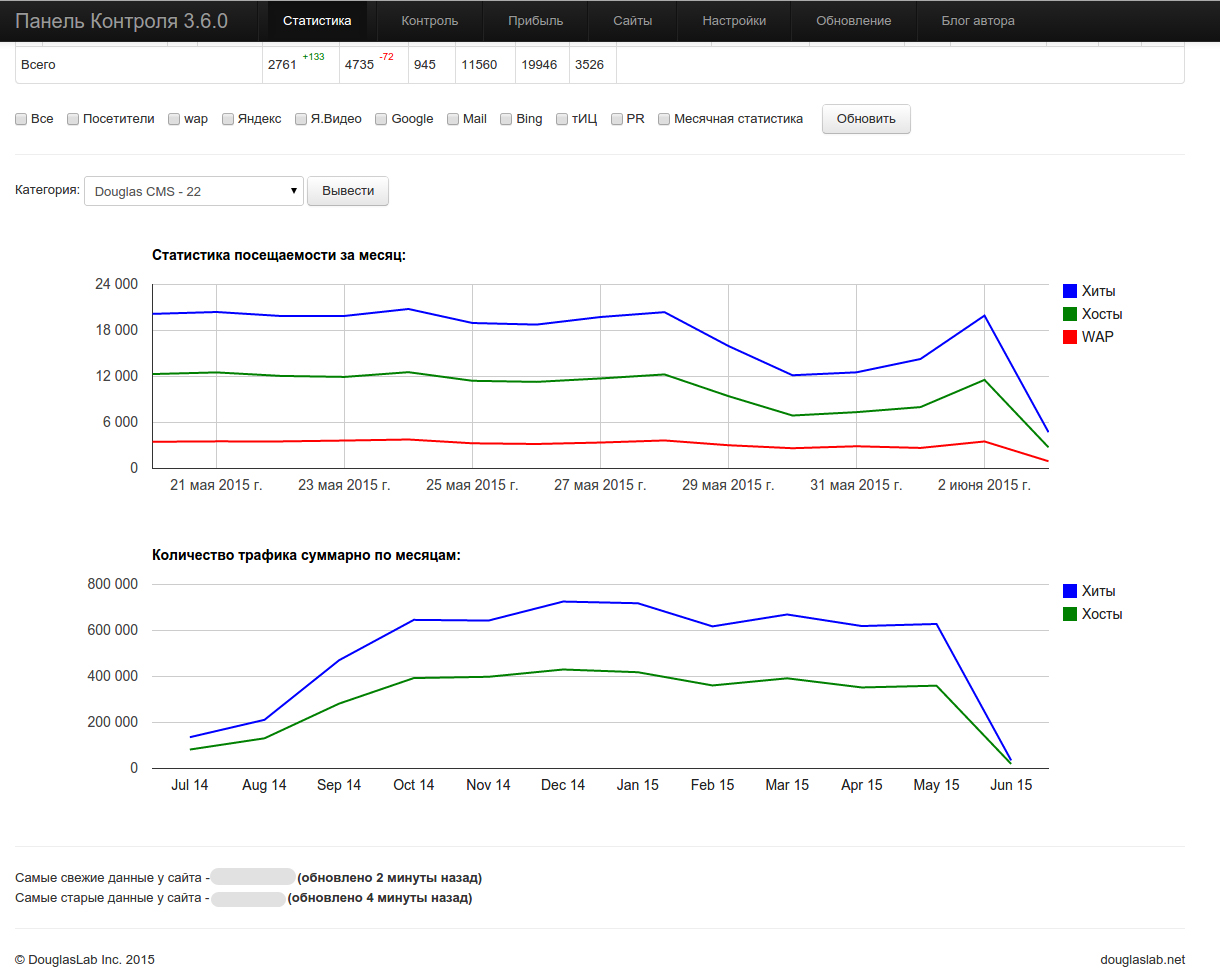This screenshot has height=970, width=1220.
Task: Tick the Посетители checkbox
Action: (73, 119)
